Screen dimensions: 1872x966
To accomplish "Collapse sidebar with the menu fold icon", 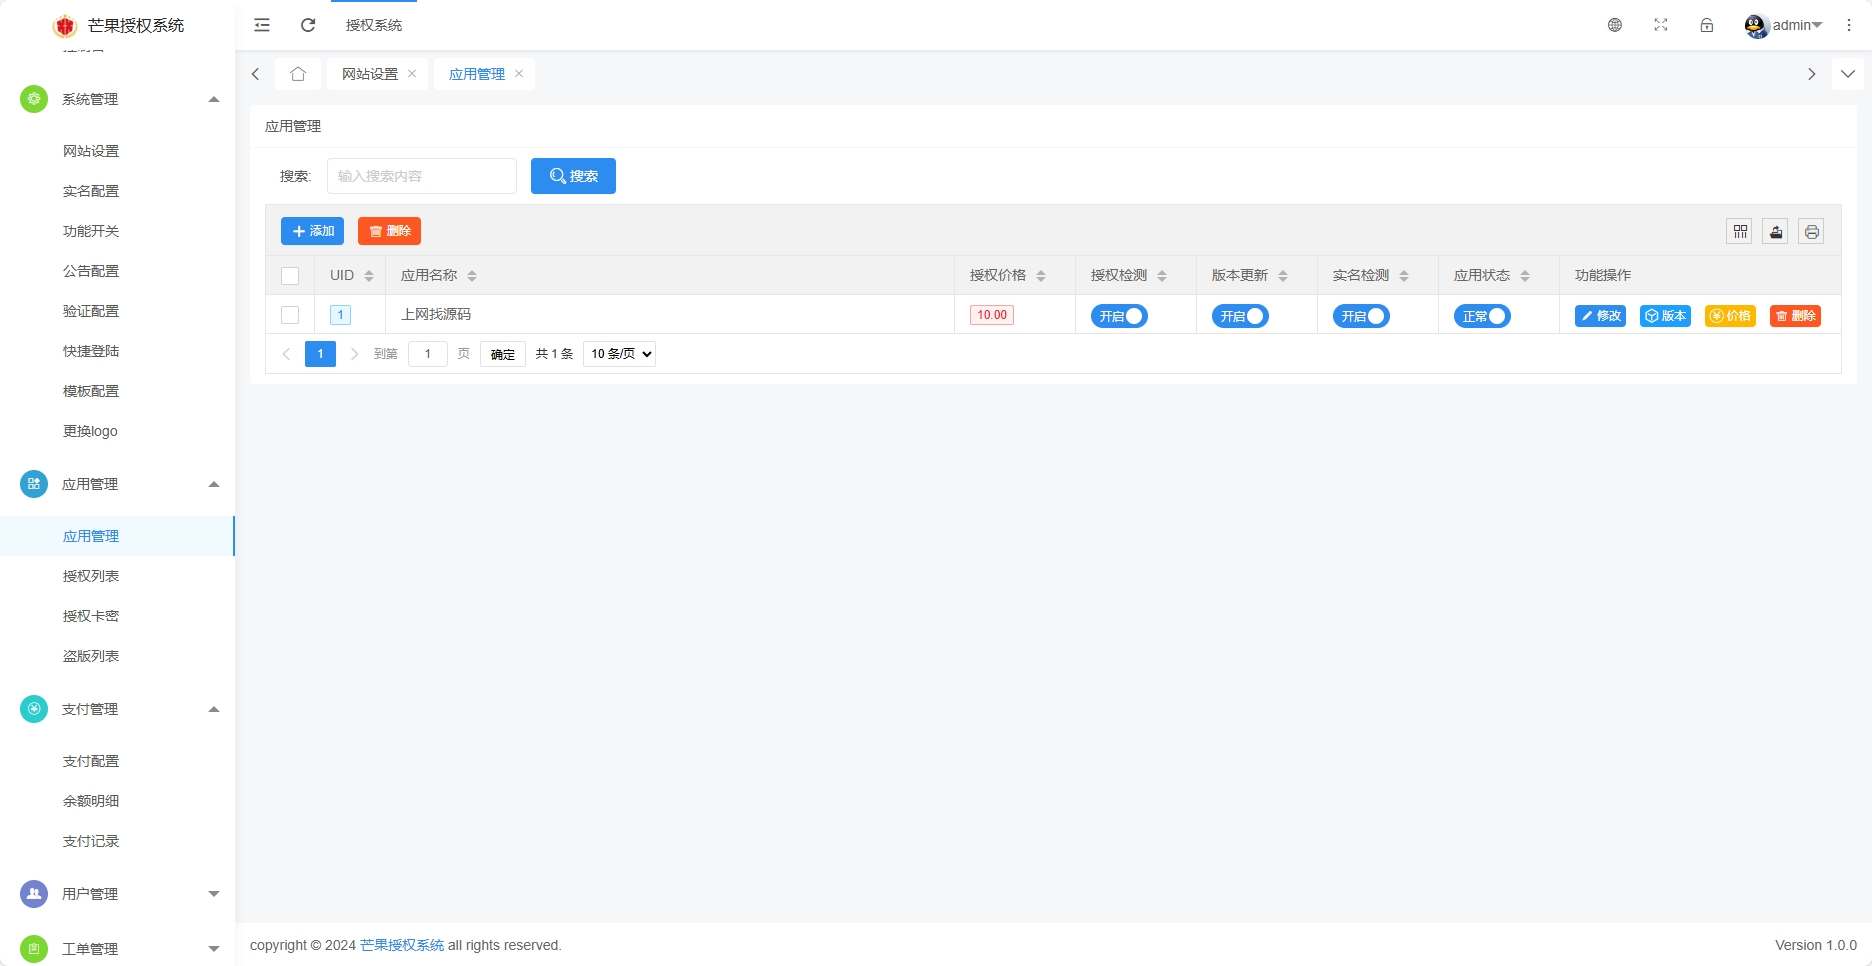I will 262,25.
